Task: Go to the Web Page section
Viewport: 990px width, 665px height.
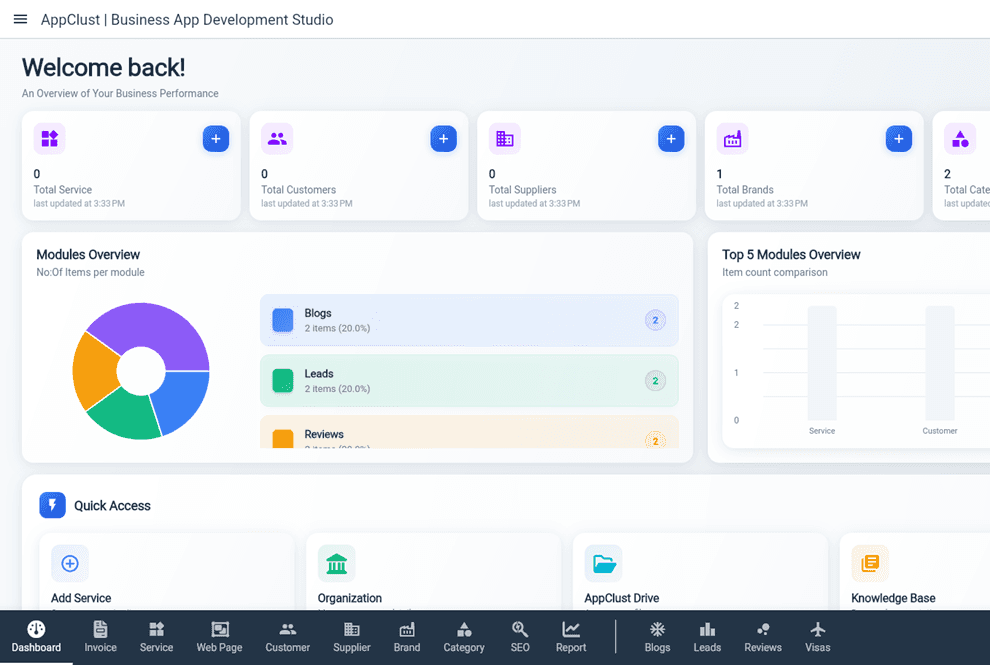Action: [219, 637]
